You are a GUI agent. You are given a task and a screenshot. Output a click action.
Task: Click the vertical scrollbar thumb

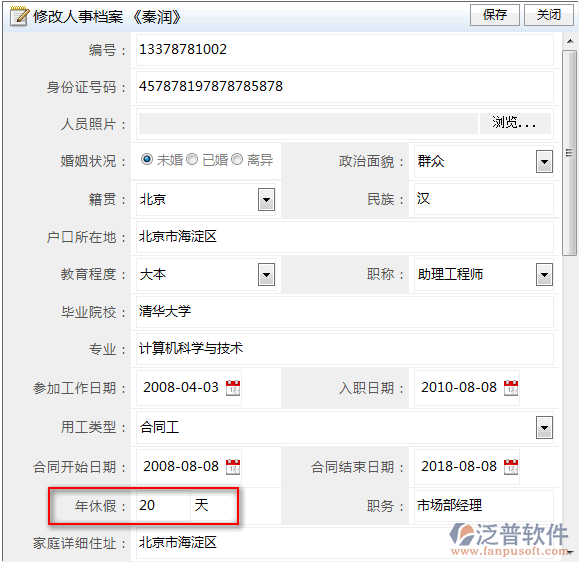(569, 153)
